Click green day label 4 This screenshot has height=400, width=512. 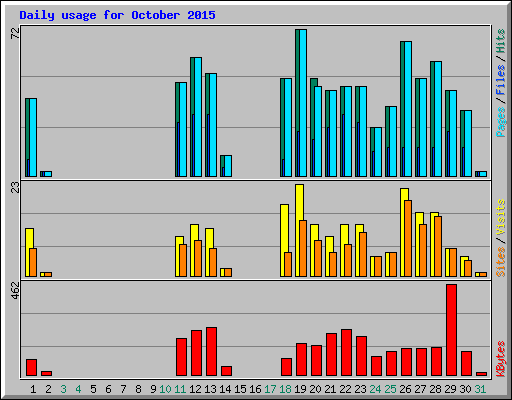point(78,389)
